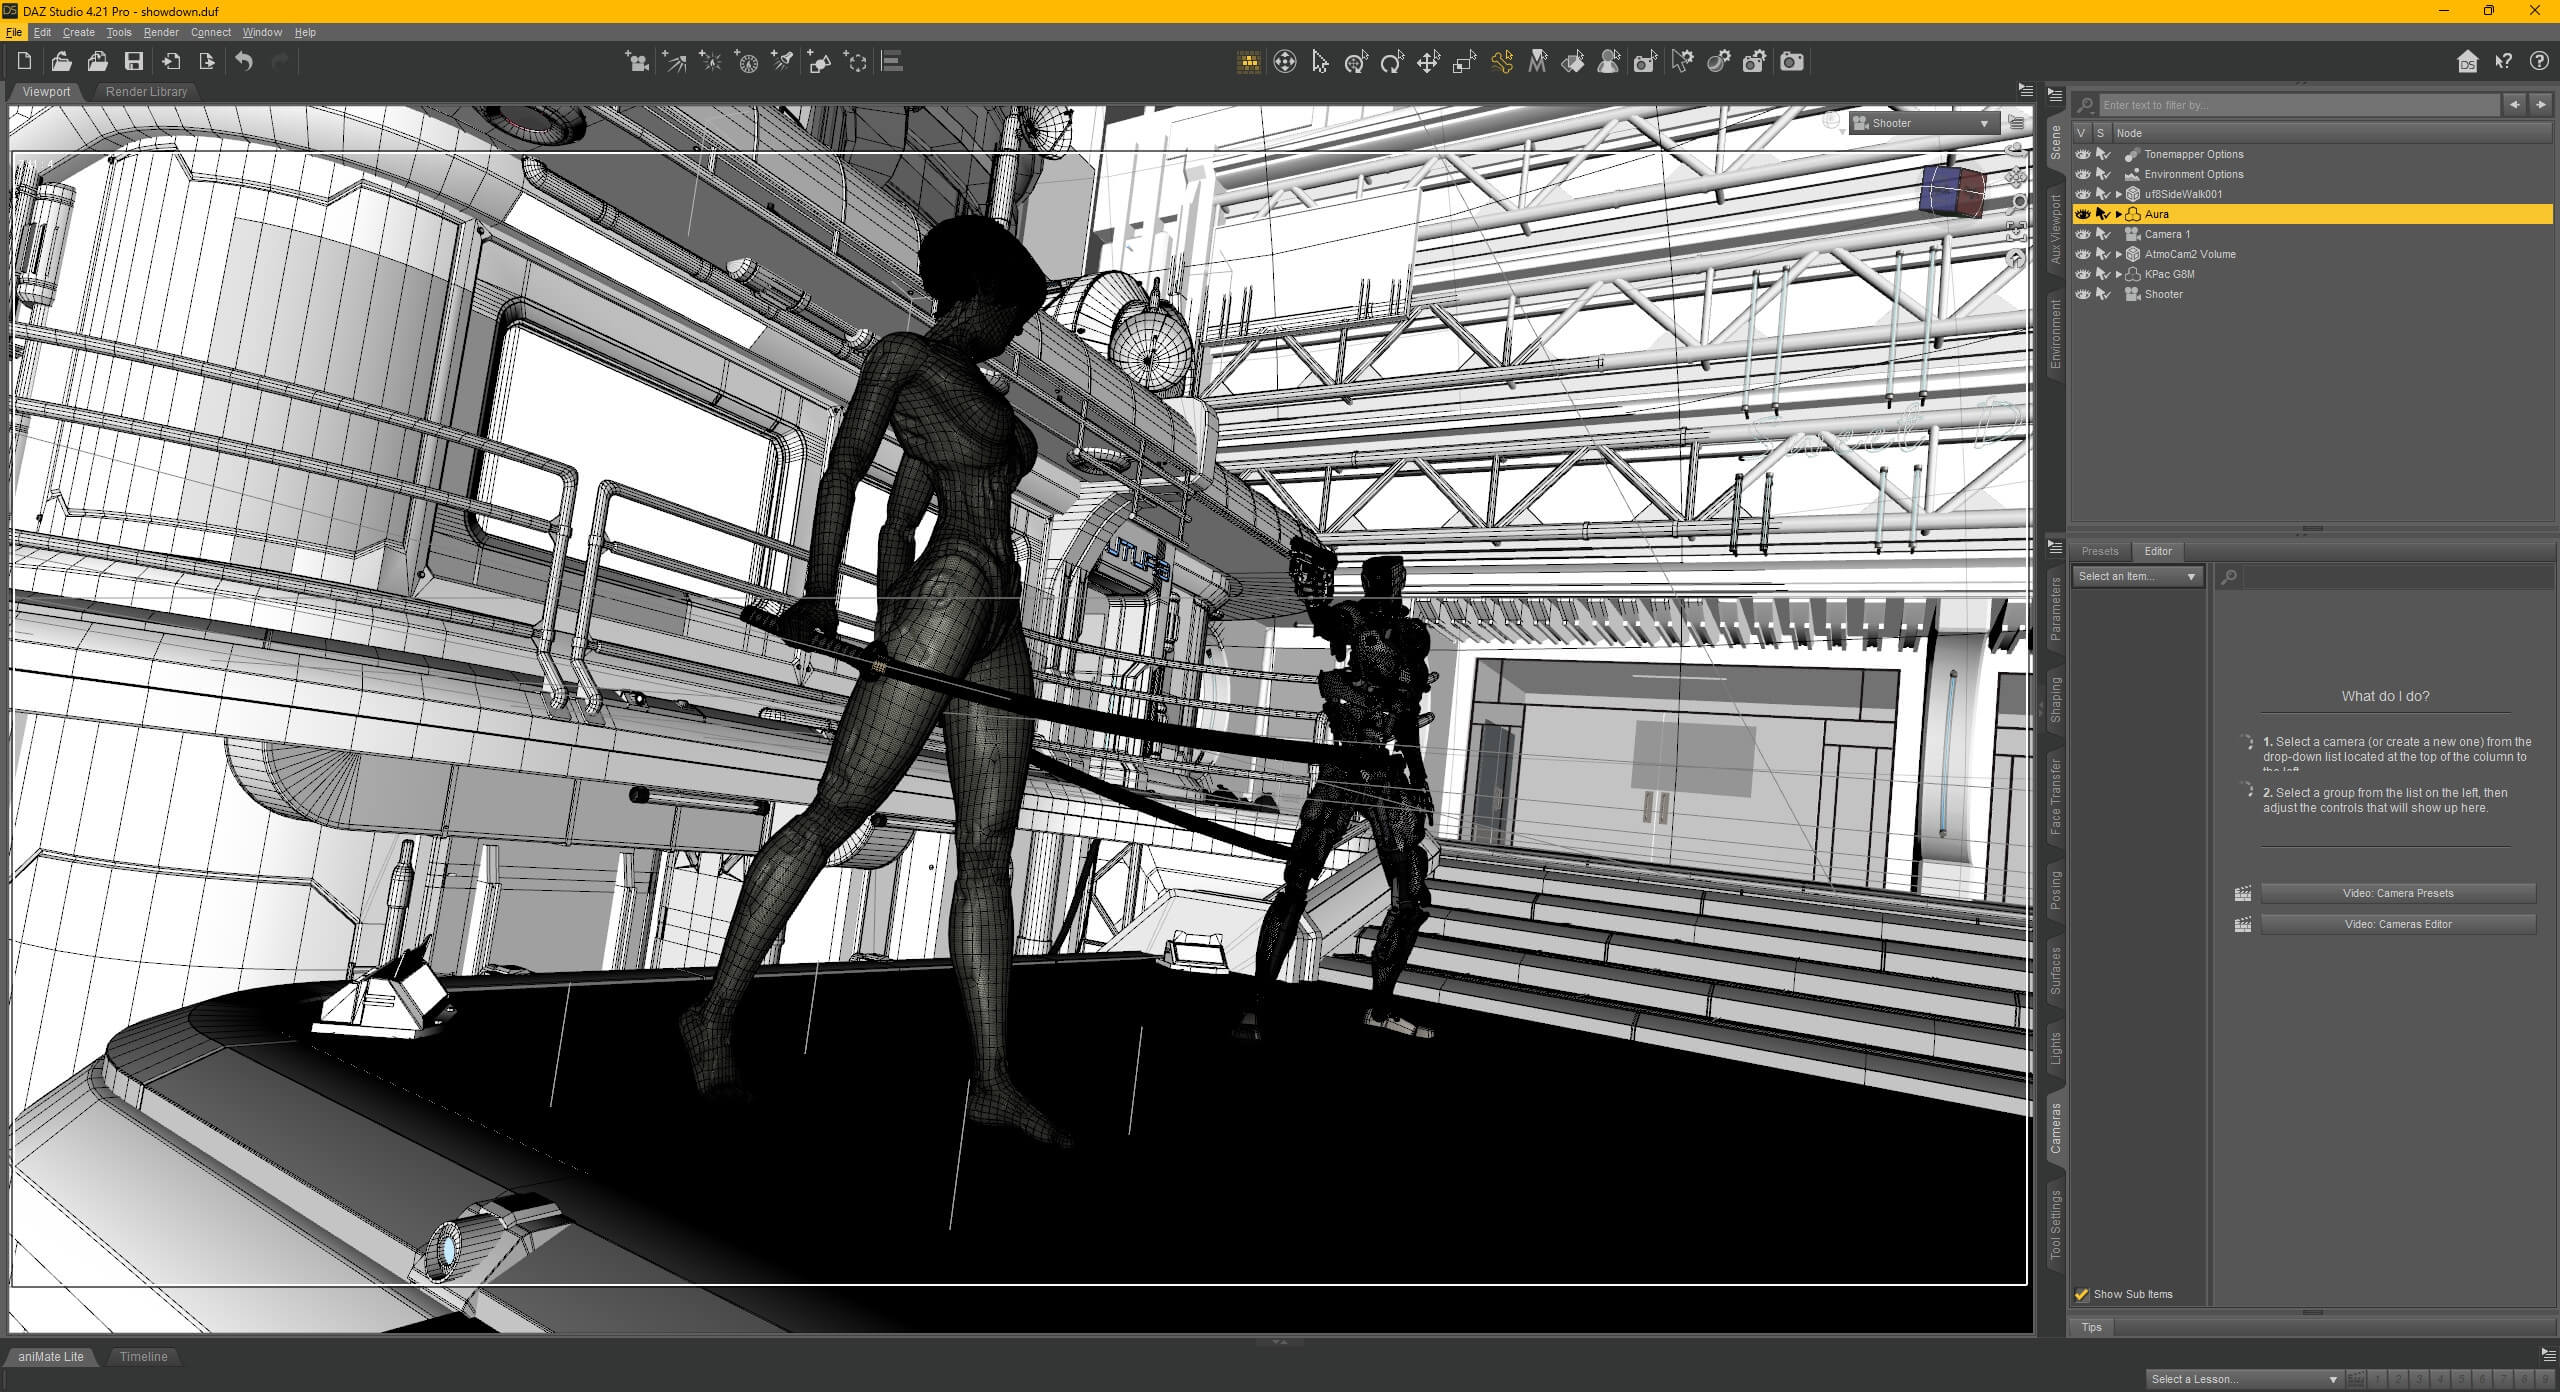The height and width of the screenshot is (1392, 2560).
Task: Click the Tips button
Action: pos(2091,1327)
